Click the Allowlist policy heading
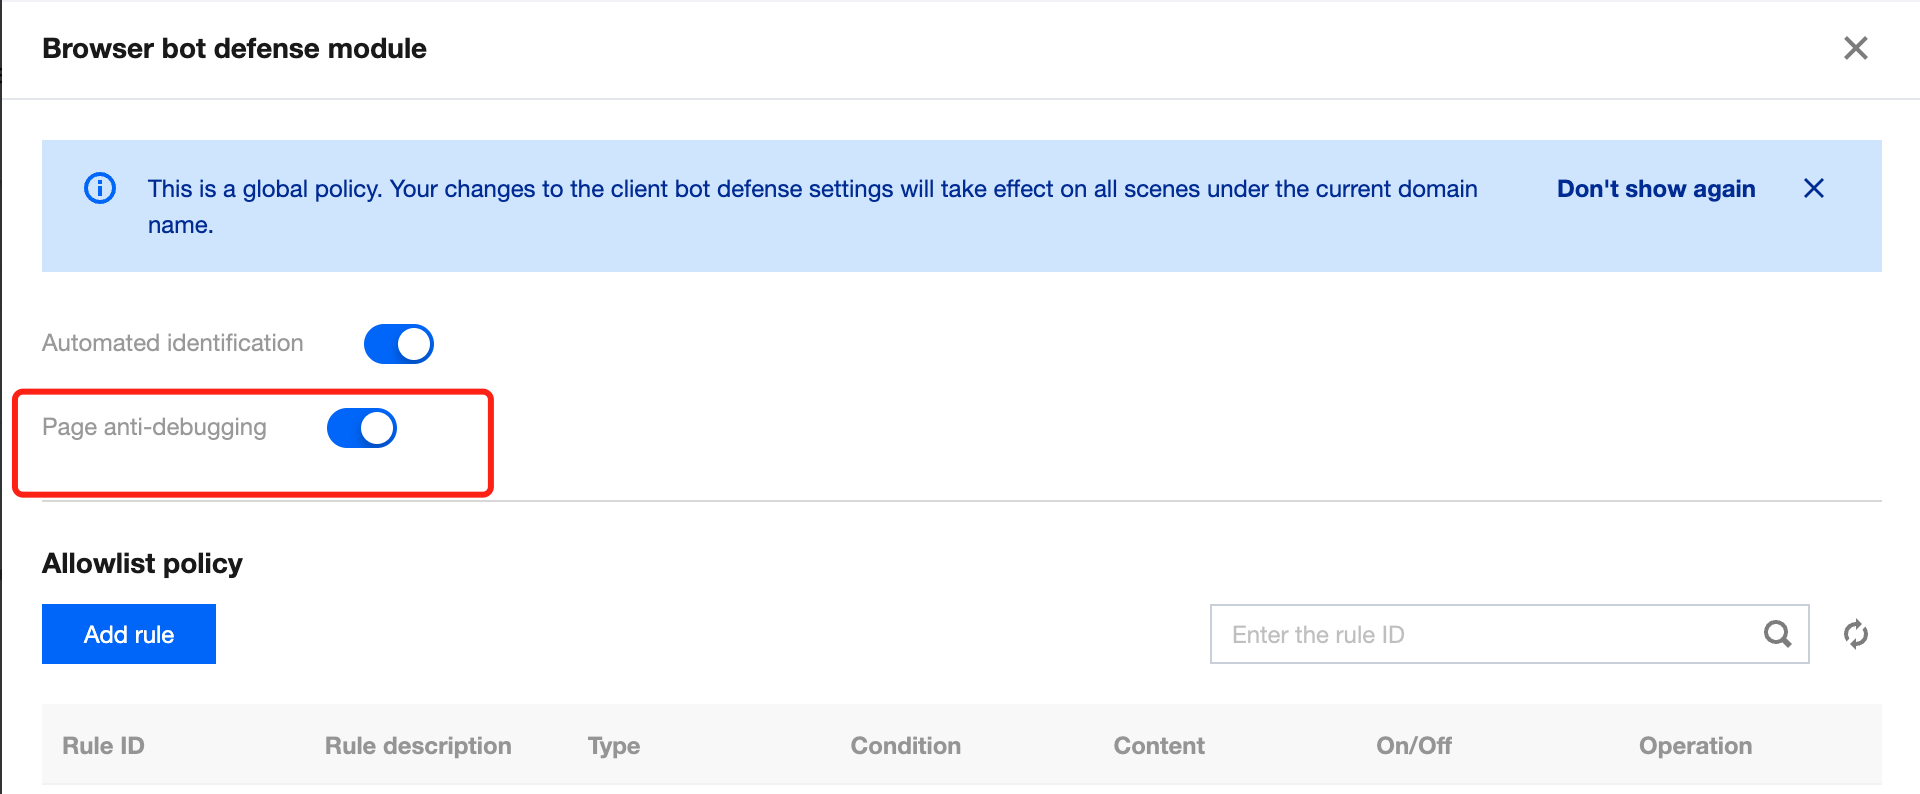The height and width of the screenshot is (794, 1920). 142,564
